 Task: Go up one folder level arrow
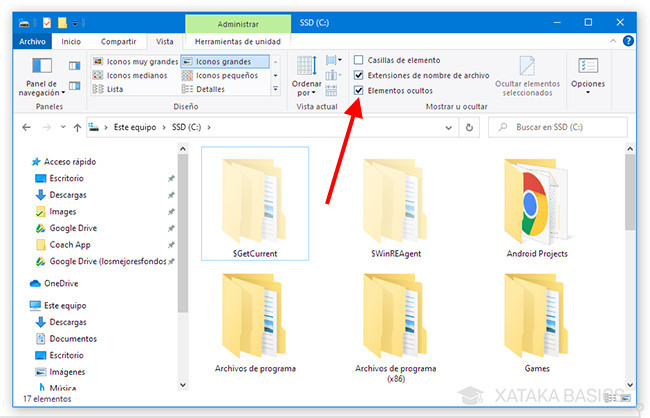(76, 128)
